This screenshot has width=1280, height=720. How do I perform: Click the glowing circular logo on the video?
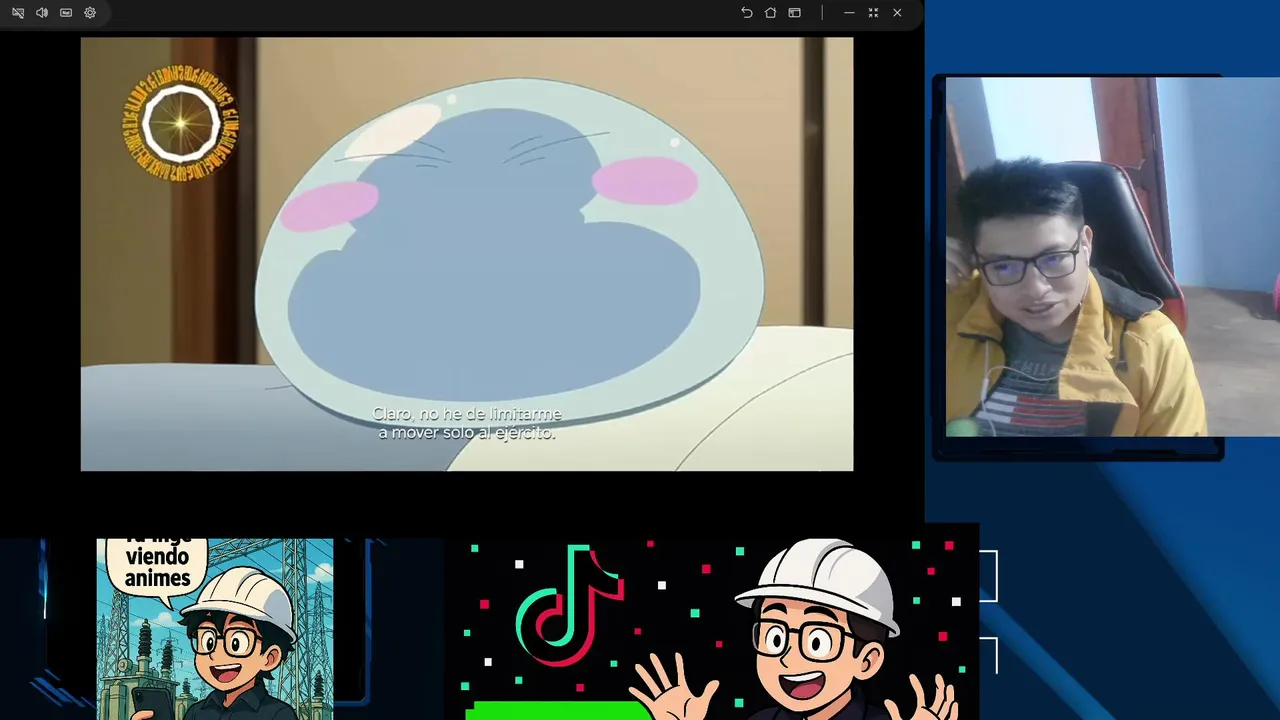click(x=181, y=124)
